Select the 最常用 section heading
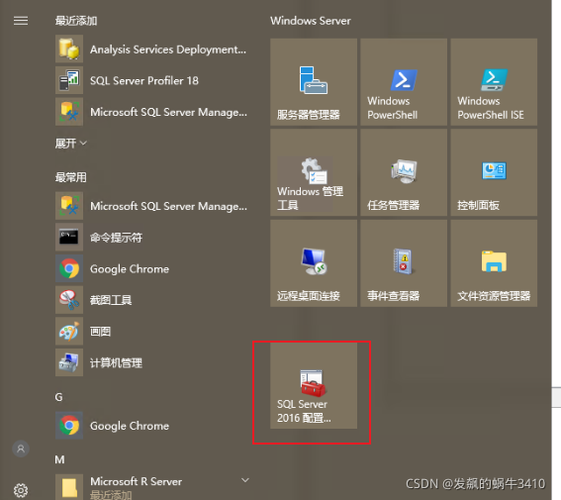 [x=70, y=177]
